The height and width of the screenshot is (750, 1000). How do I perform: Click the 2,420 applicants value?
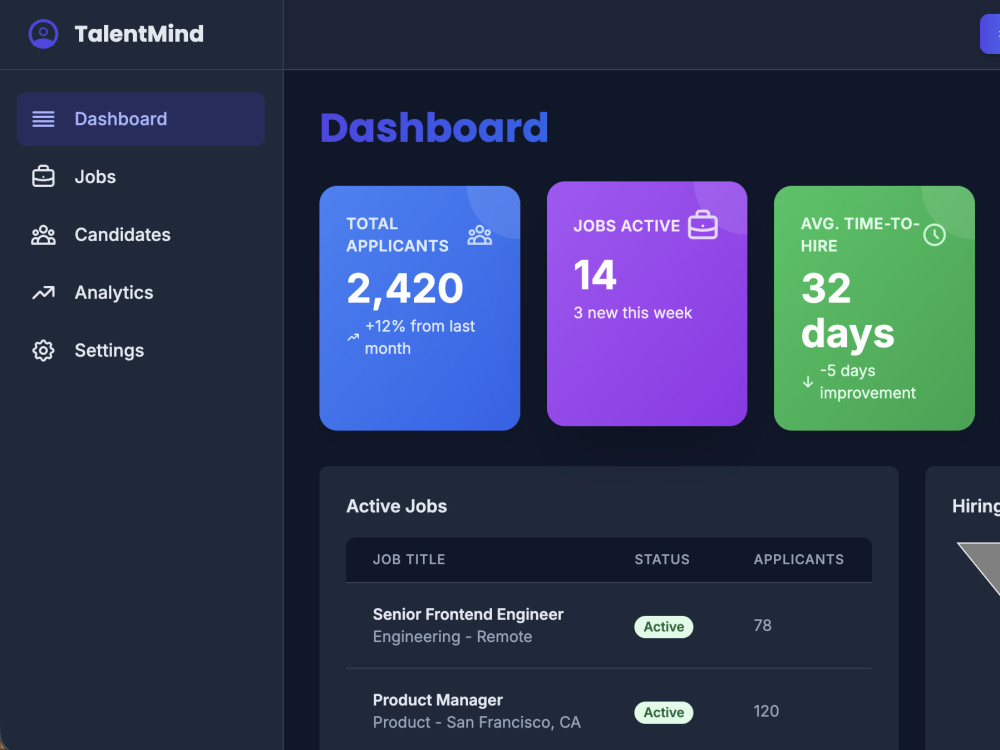pyautogui.click(x=405, y=288)
